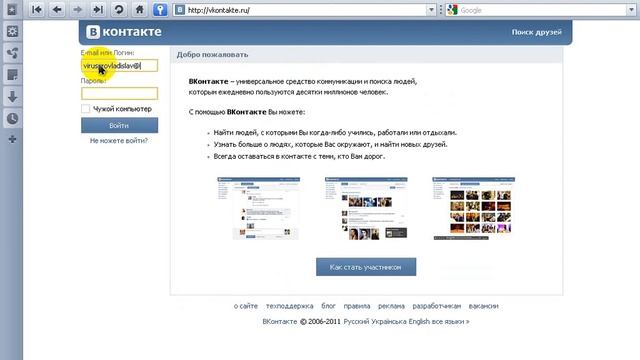Open the техподдержка footer link
This screenshot has height=360, width=640.
[x=289, y=306]
